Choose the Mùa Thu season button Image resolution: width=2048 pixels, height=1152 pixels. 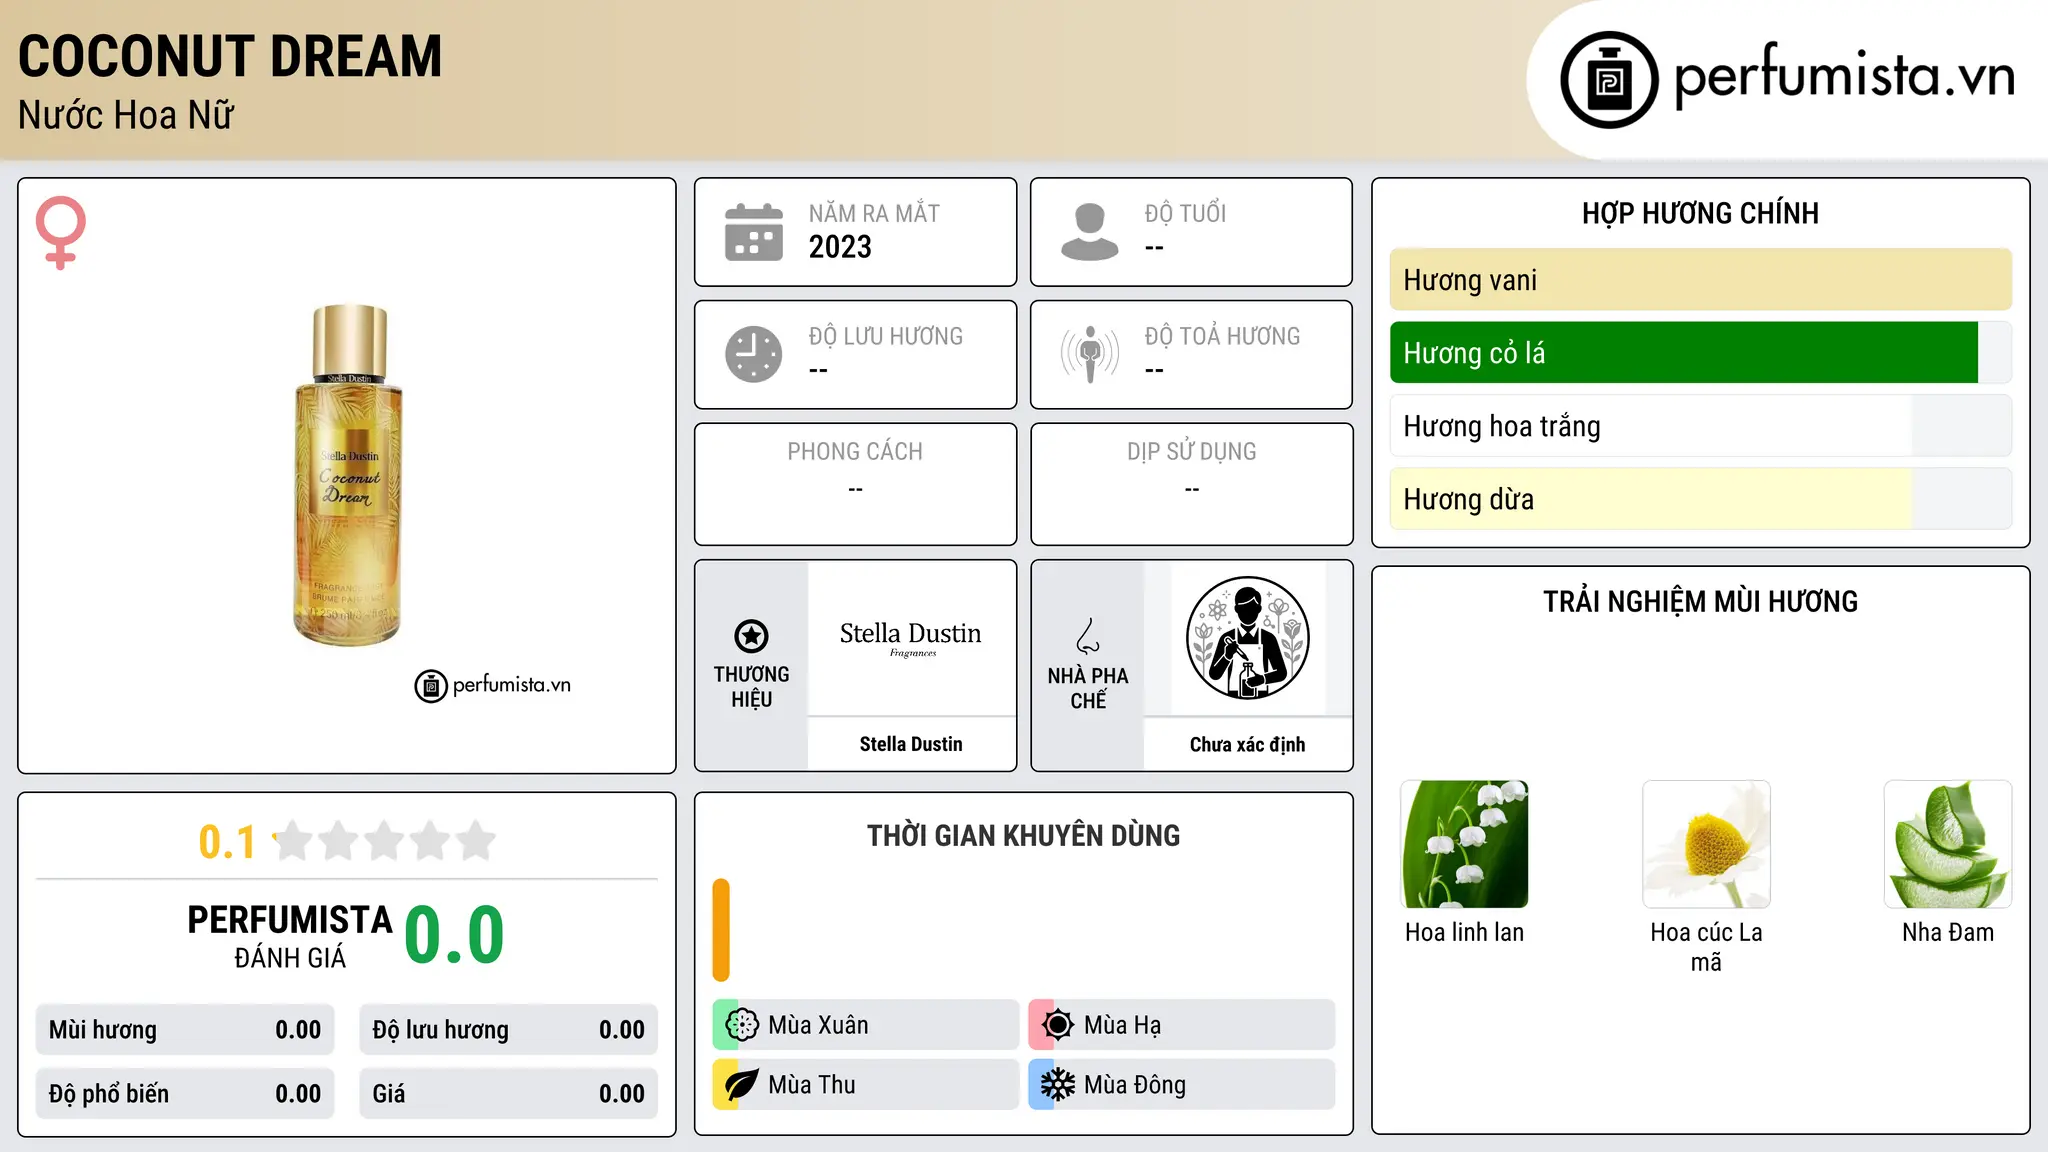pyautogui.click(x=866, y=1085)
